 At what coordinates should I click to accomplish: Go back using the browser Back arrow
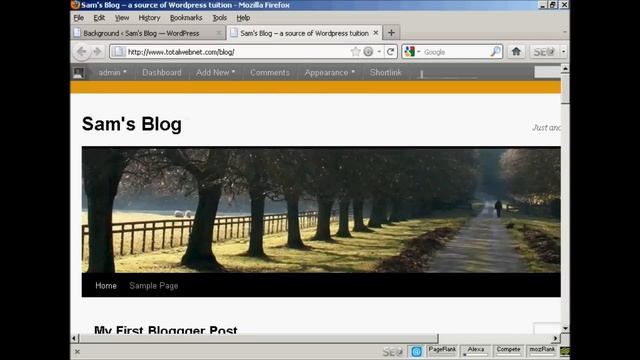click(82, 51)
